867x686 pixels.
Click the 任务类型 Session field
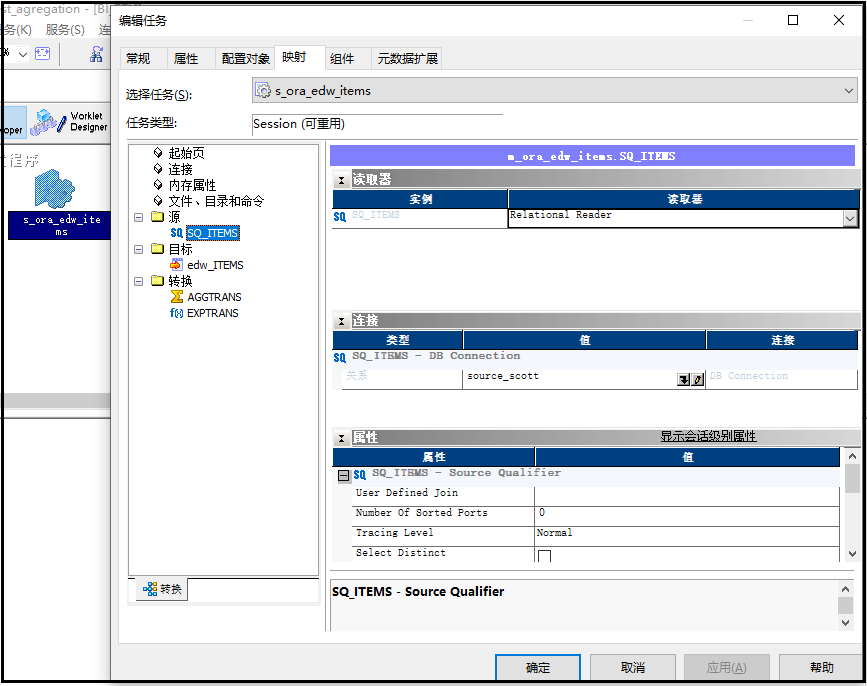(x=377, y=124)
